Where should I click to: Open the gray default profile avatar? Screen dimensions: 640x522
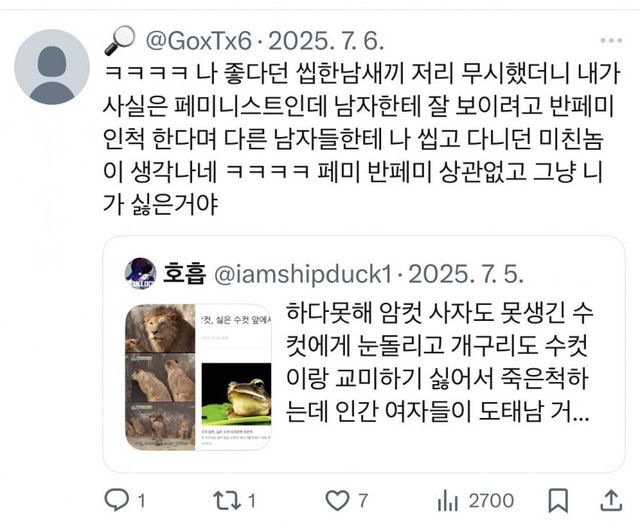52,67
